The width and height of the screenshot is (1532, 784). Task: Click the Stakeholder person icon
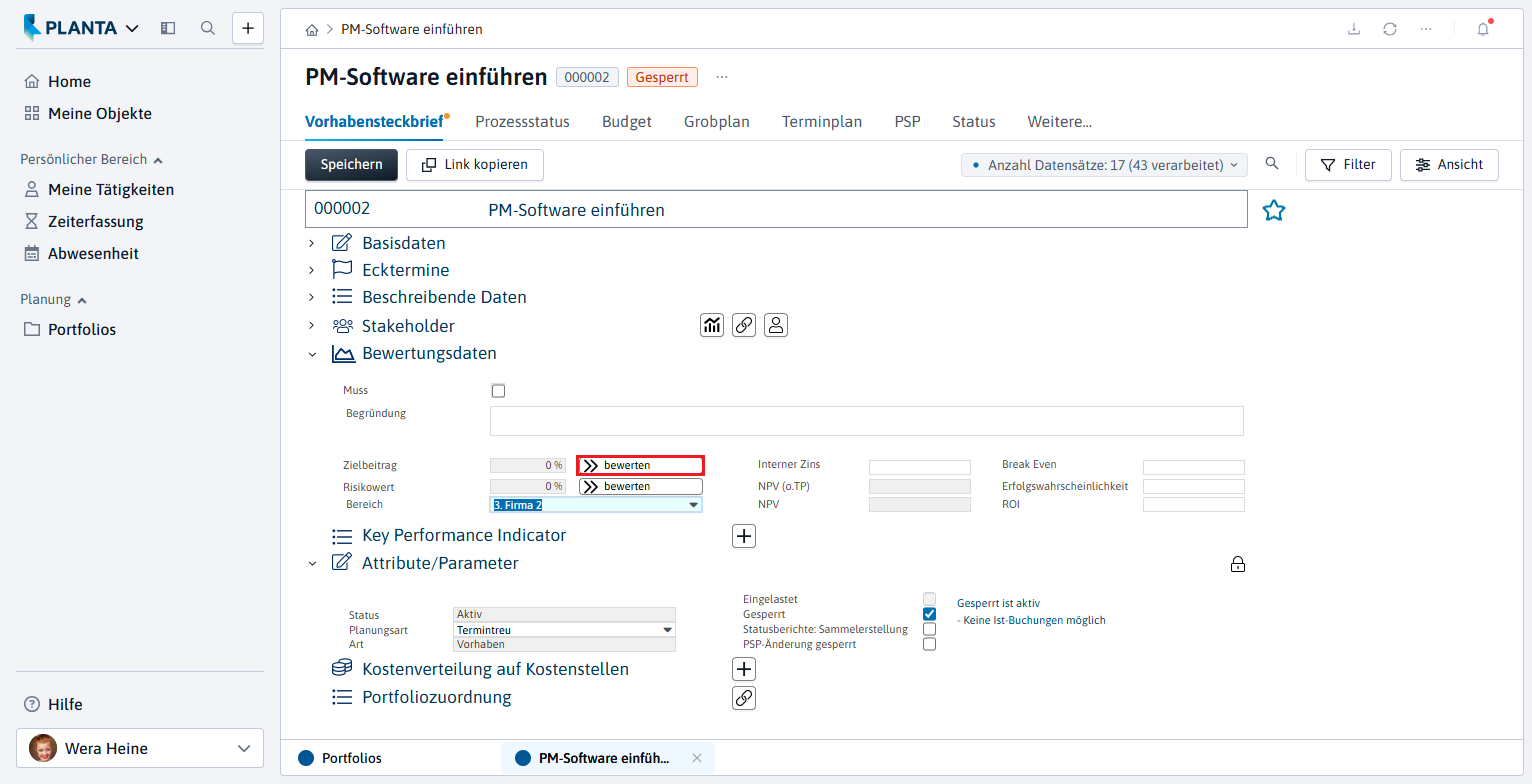pyautogui.click(x=776, y=325)
